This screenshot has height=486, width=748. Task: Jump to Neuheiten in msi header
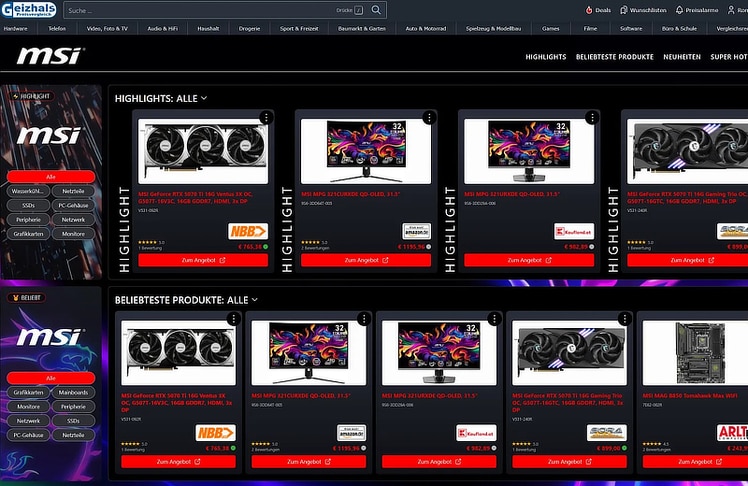[682, 57]
